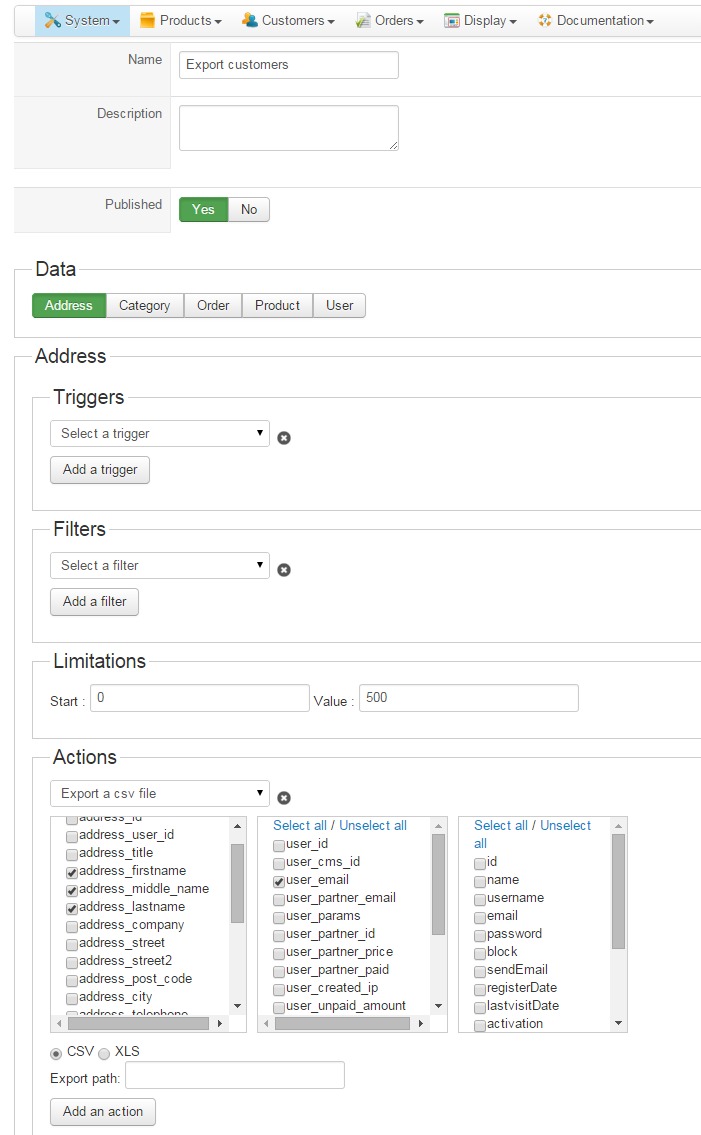
Task: Click the Add an action button
Action: click(103, 1112)
